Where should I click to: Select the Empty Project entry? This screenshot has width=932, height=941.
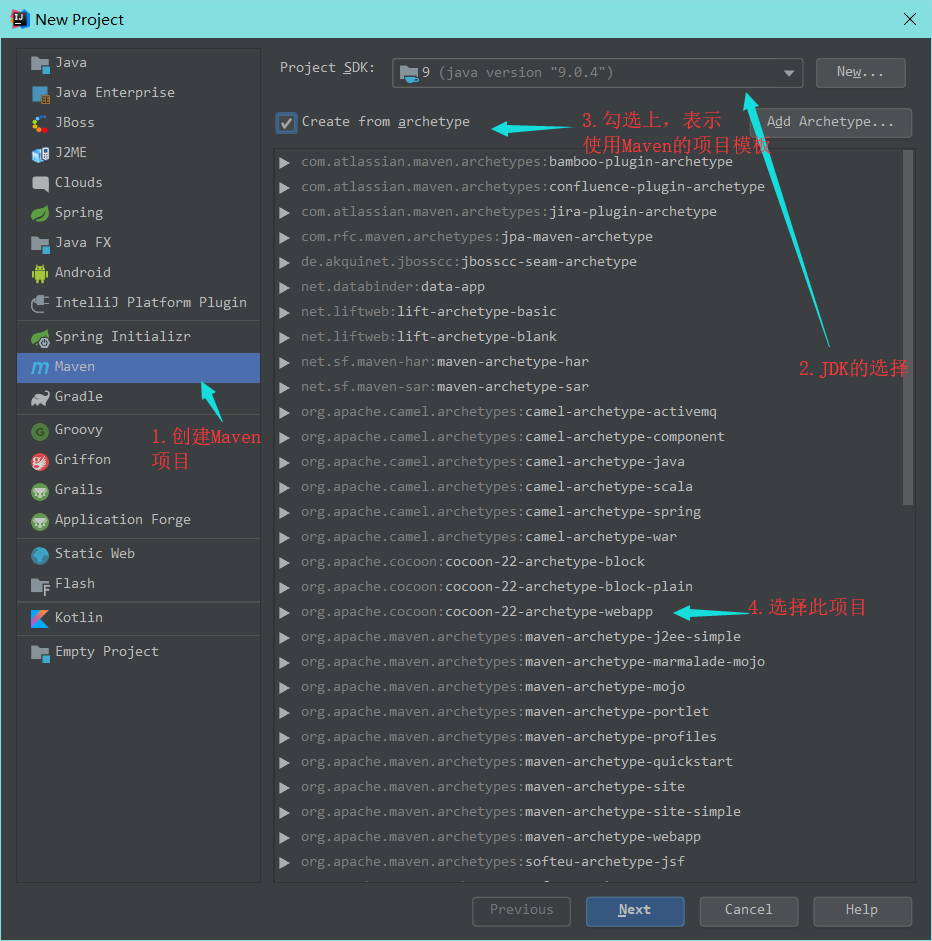[x=139, y=652]
